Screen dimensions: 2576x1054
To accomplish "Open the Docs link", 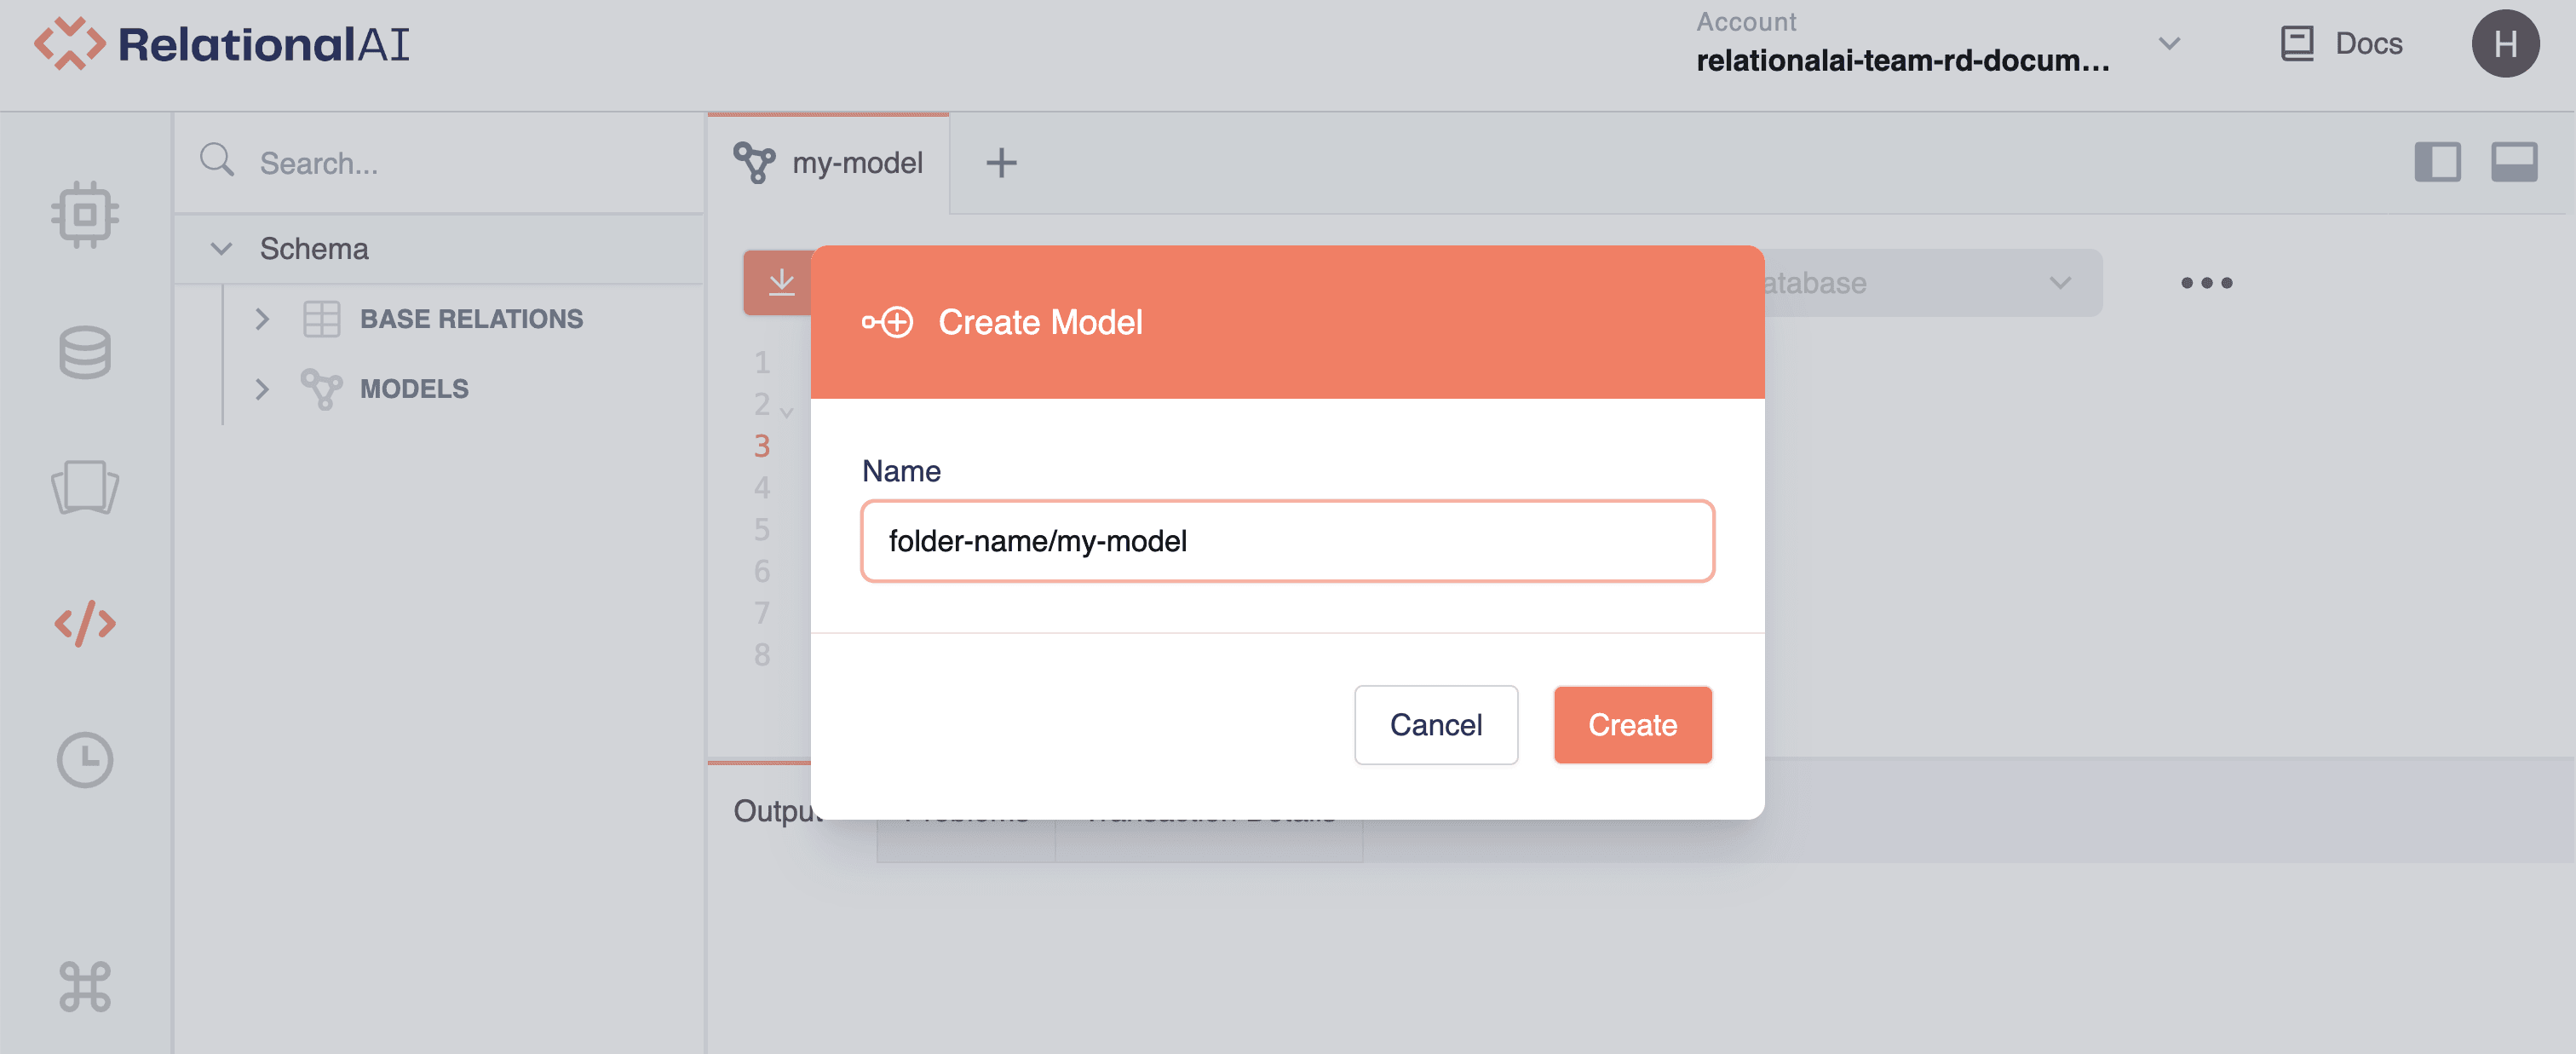I will pyautogui.click(x=2341, y=44).
